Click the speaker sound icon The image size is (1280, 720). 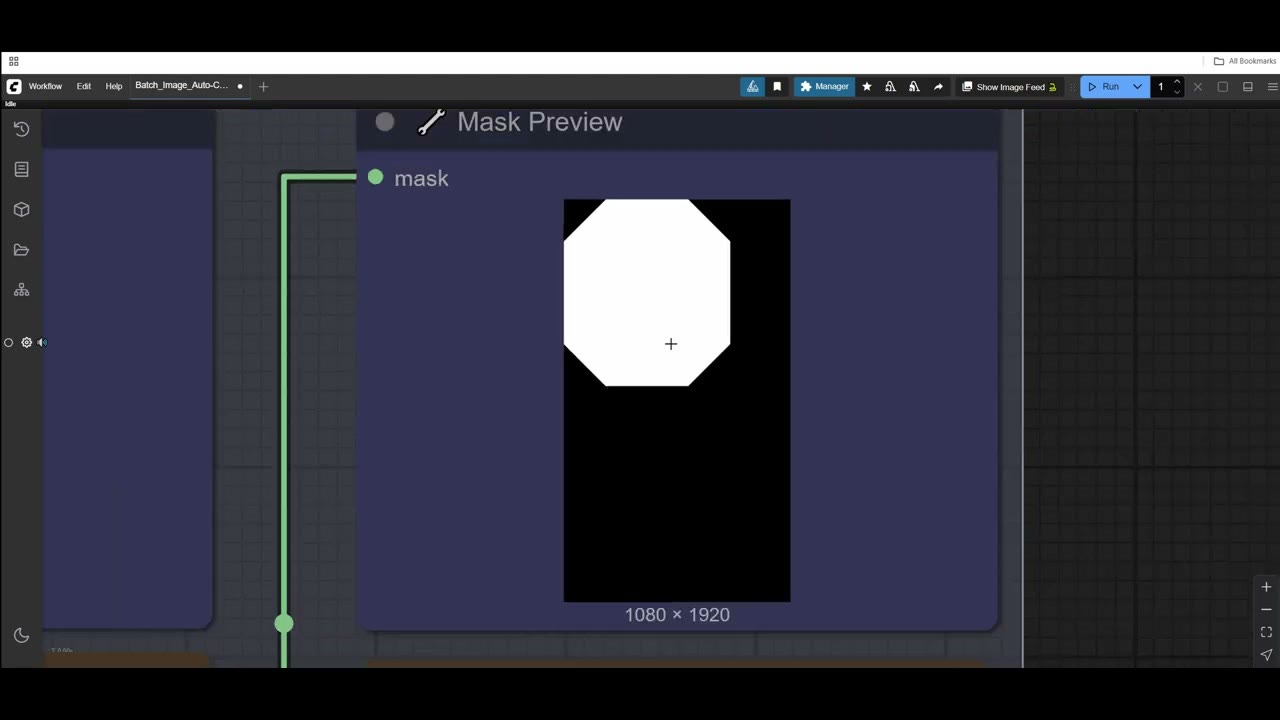[x=42, y=342]
